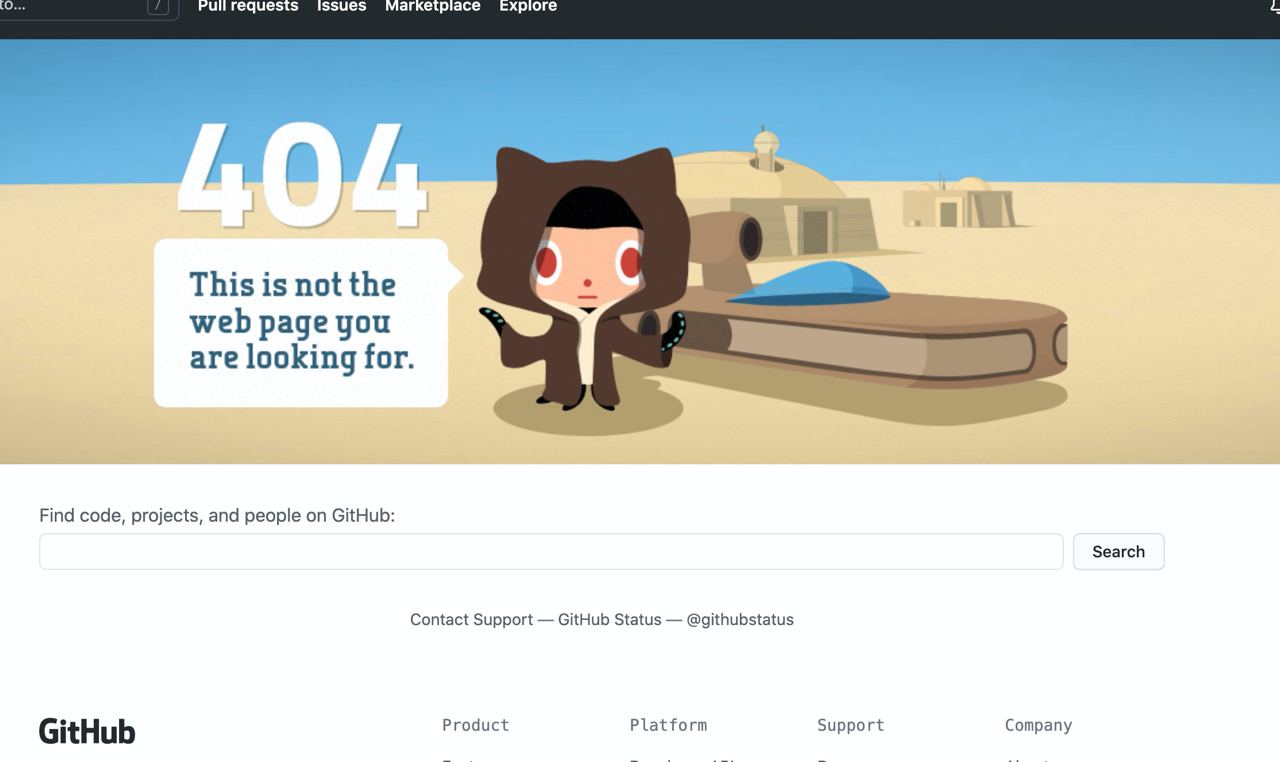Click the 404 heading text
The image size is (1280, 762).
pyautogui.click(x=303, y=175)
